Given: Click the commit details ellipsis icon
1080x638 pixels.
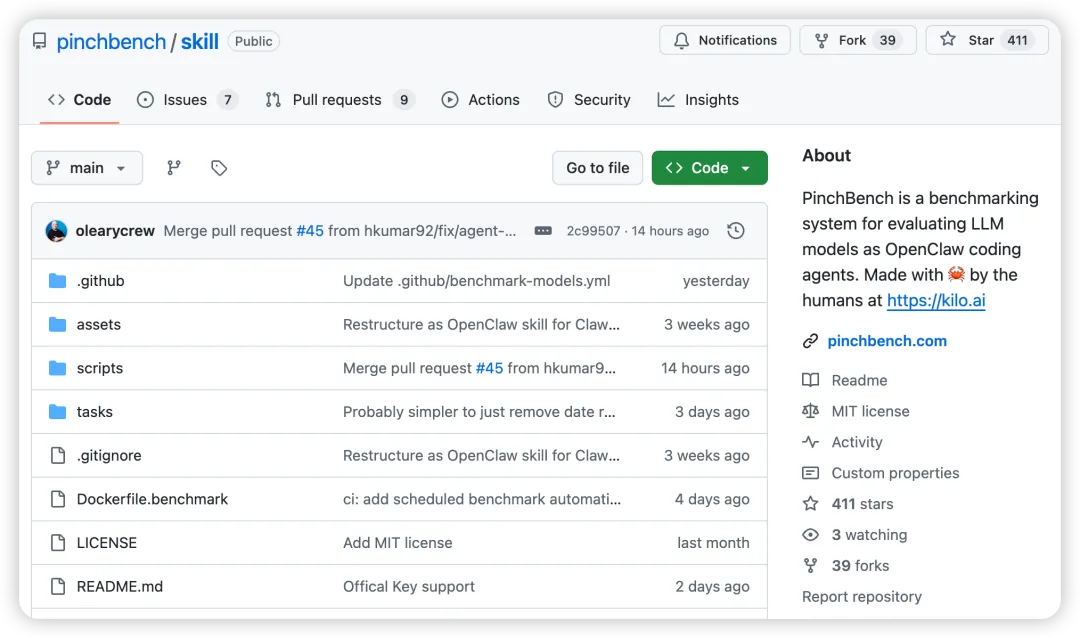Looking at the screenshot, I should [543, 231].
